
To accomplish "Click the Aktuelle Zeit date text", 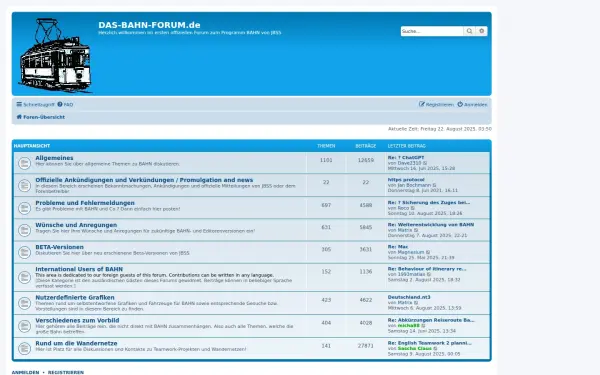I will pyautogui.click(x=440, y=129).
